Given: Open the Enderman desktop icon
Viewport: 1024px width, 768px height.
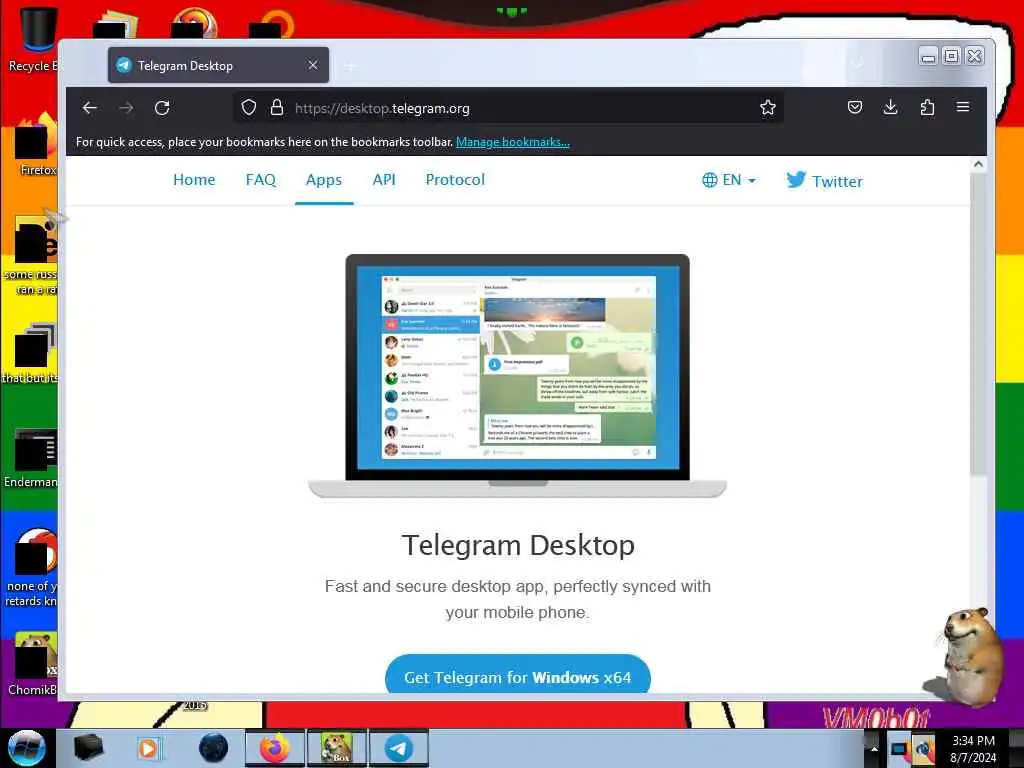Looking at the screenshot, I should tap(33, 458).
